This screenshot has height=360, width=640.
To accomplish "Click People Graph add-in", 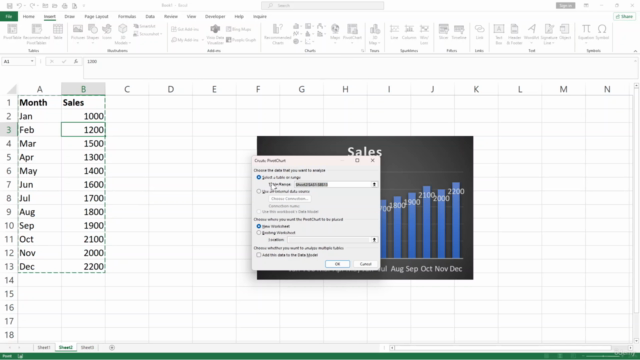I will (x=241, y=40).
